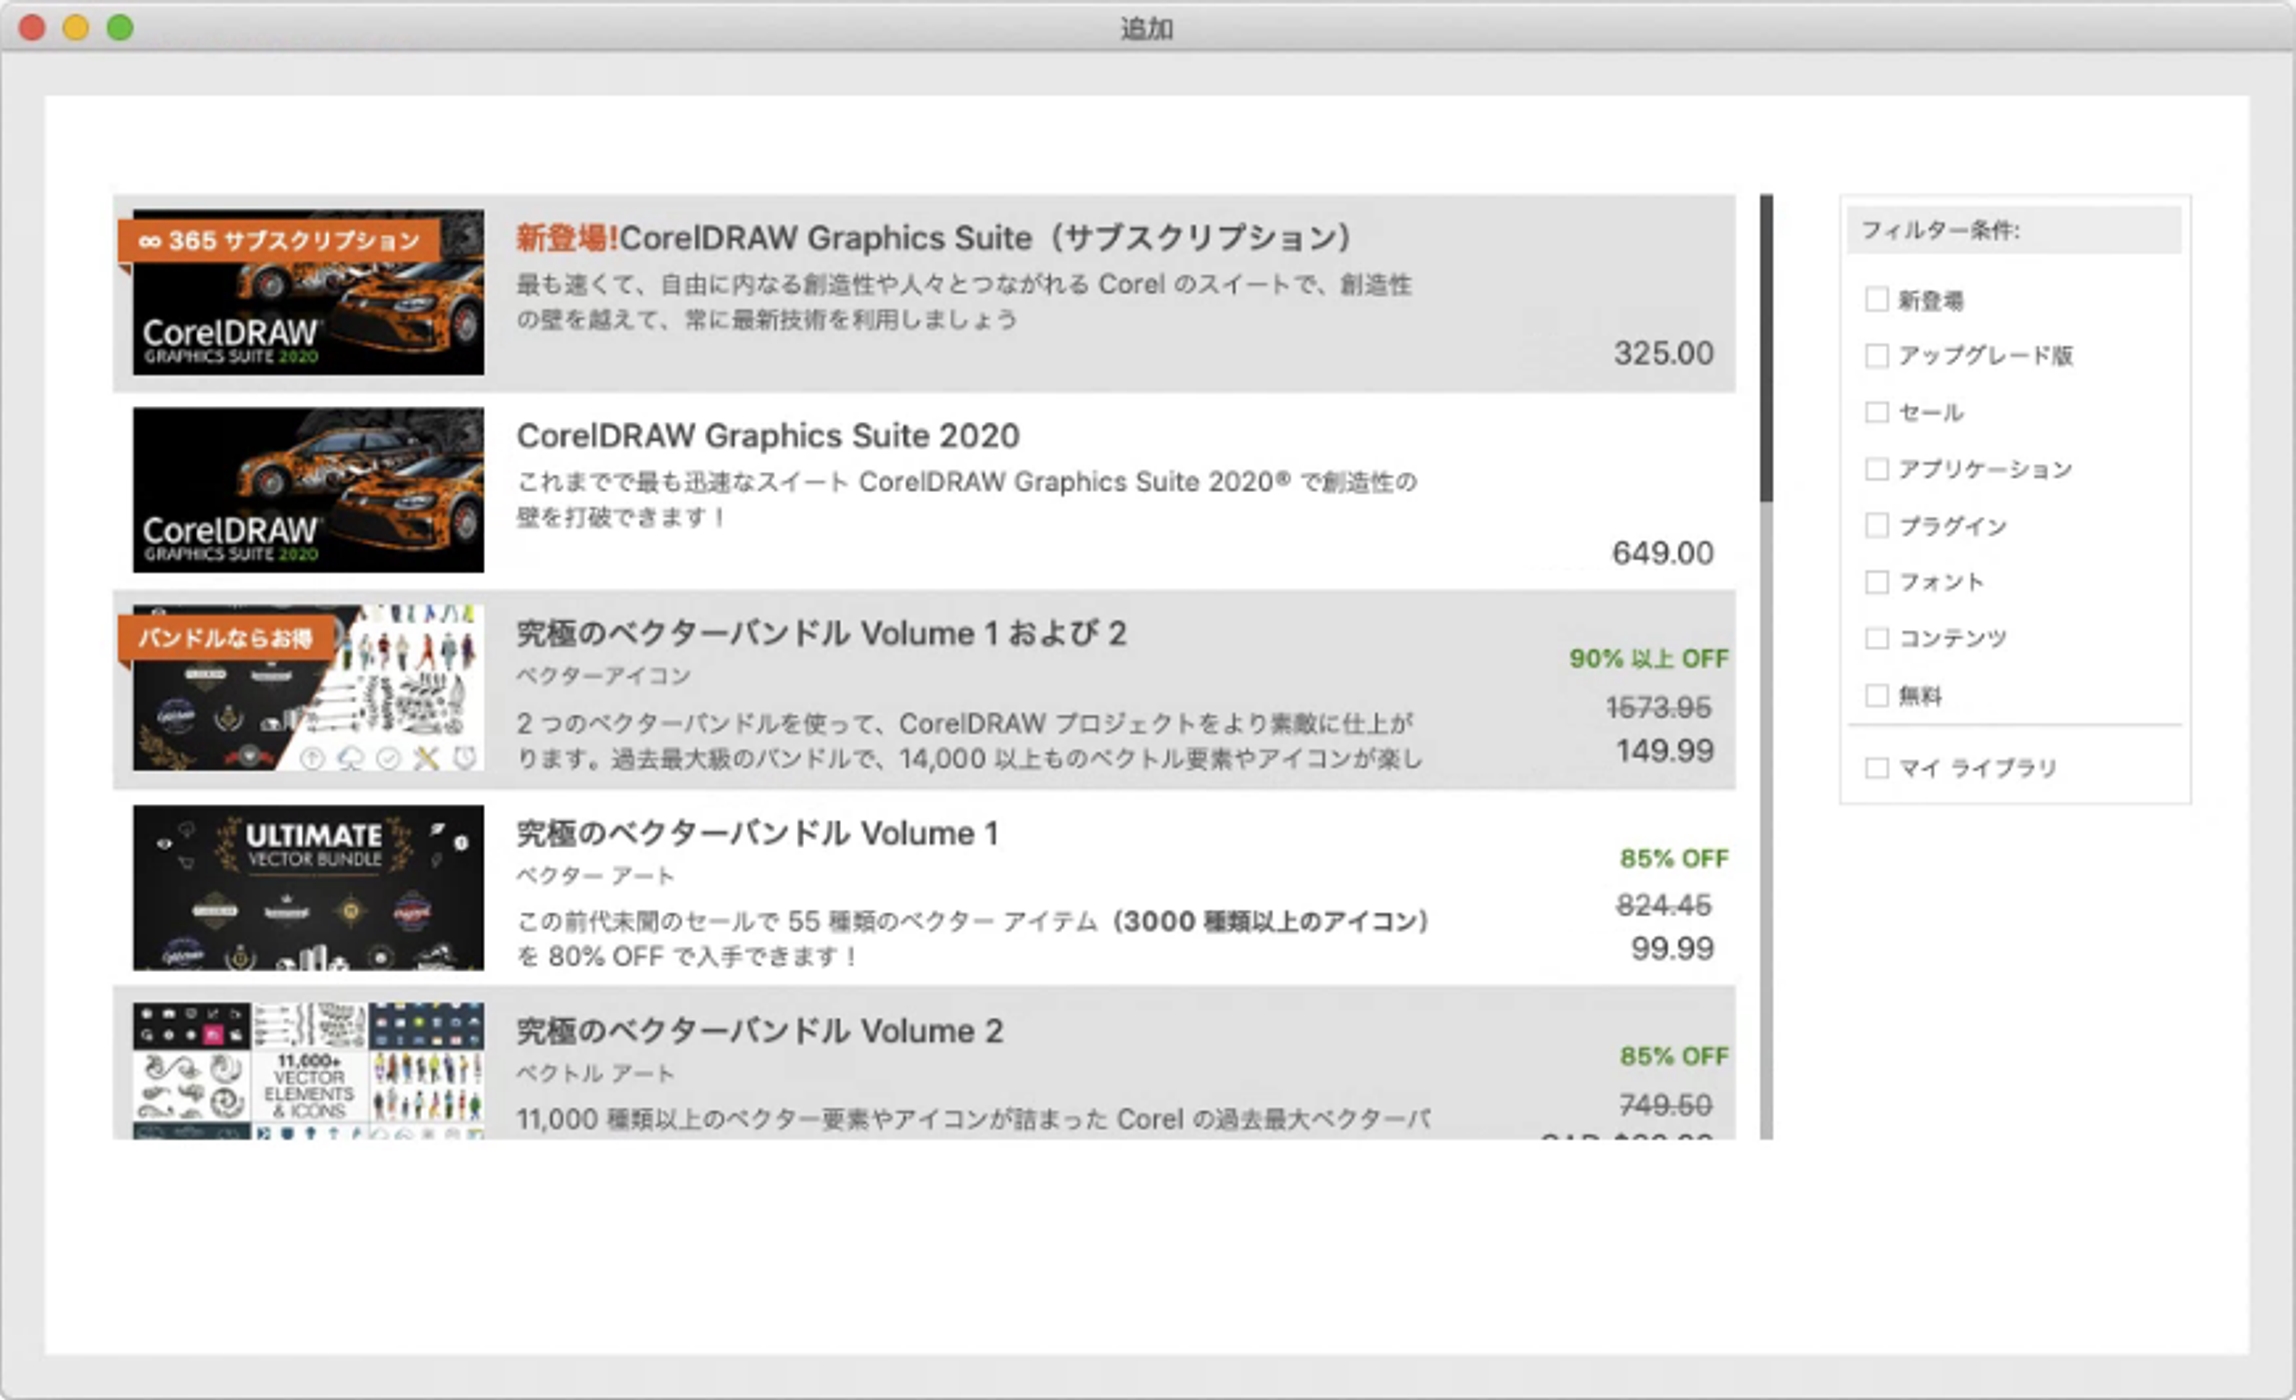Enable the コンテンツ filter checkbox
Image resolution: width=2296 pixels, height=1400 pixels.
coord(1877,638)
